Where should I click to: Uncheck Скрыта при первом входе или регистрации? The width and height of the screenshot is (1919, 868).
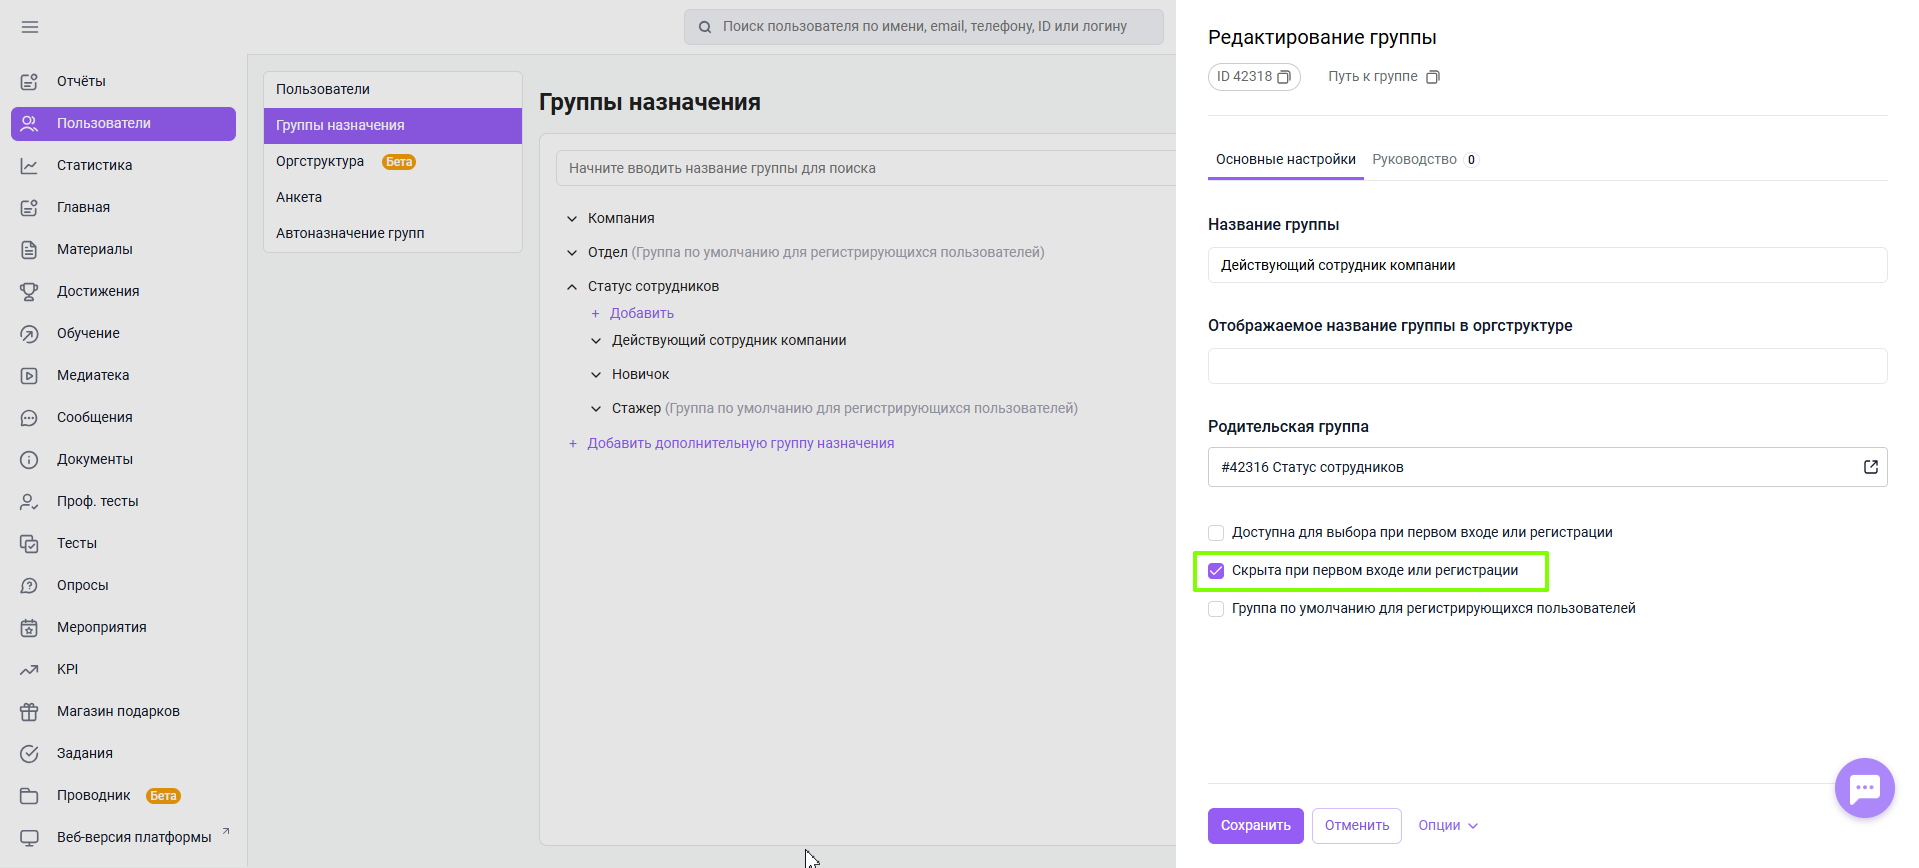(1216, 571)
